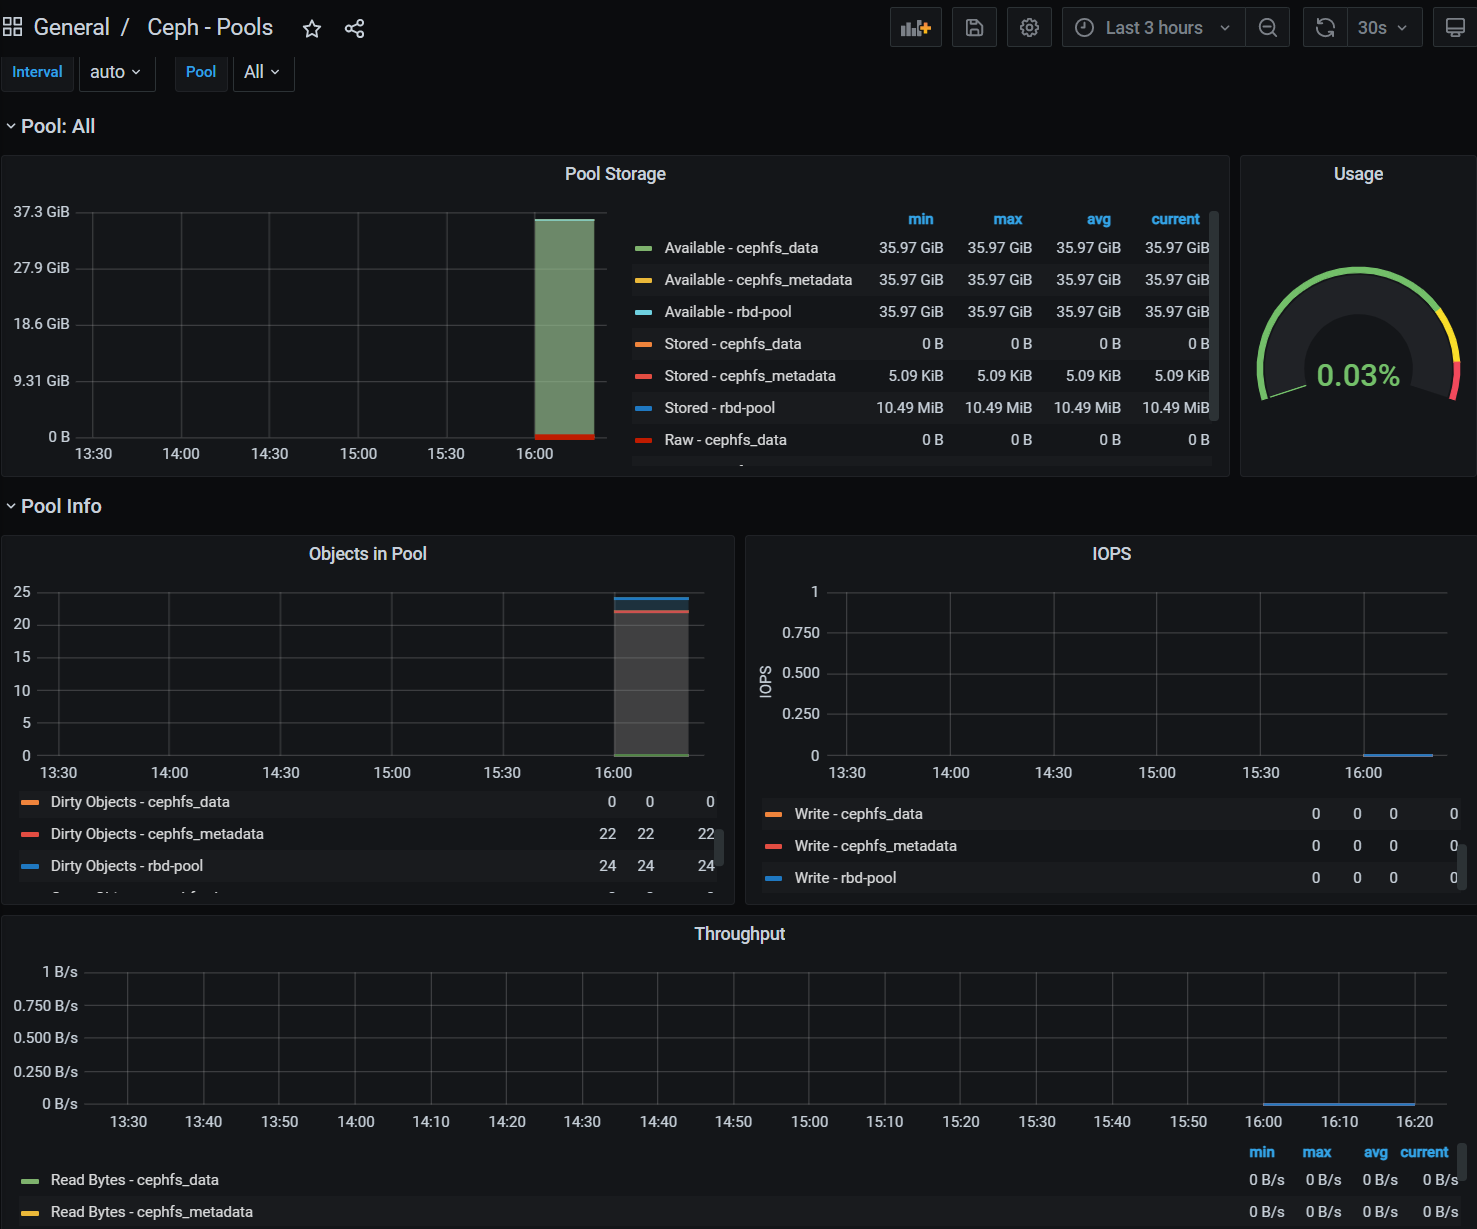
Task: Add a new panel to dashboard
Action: point(916,28)
